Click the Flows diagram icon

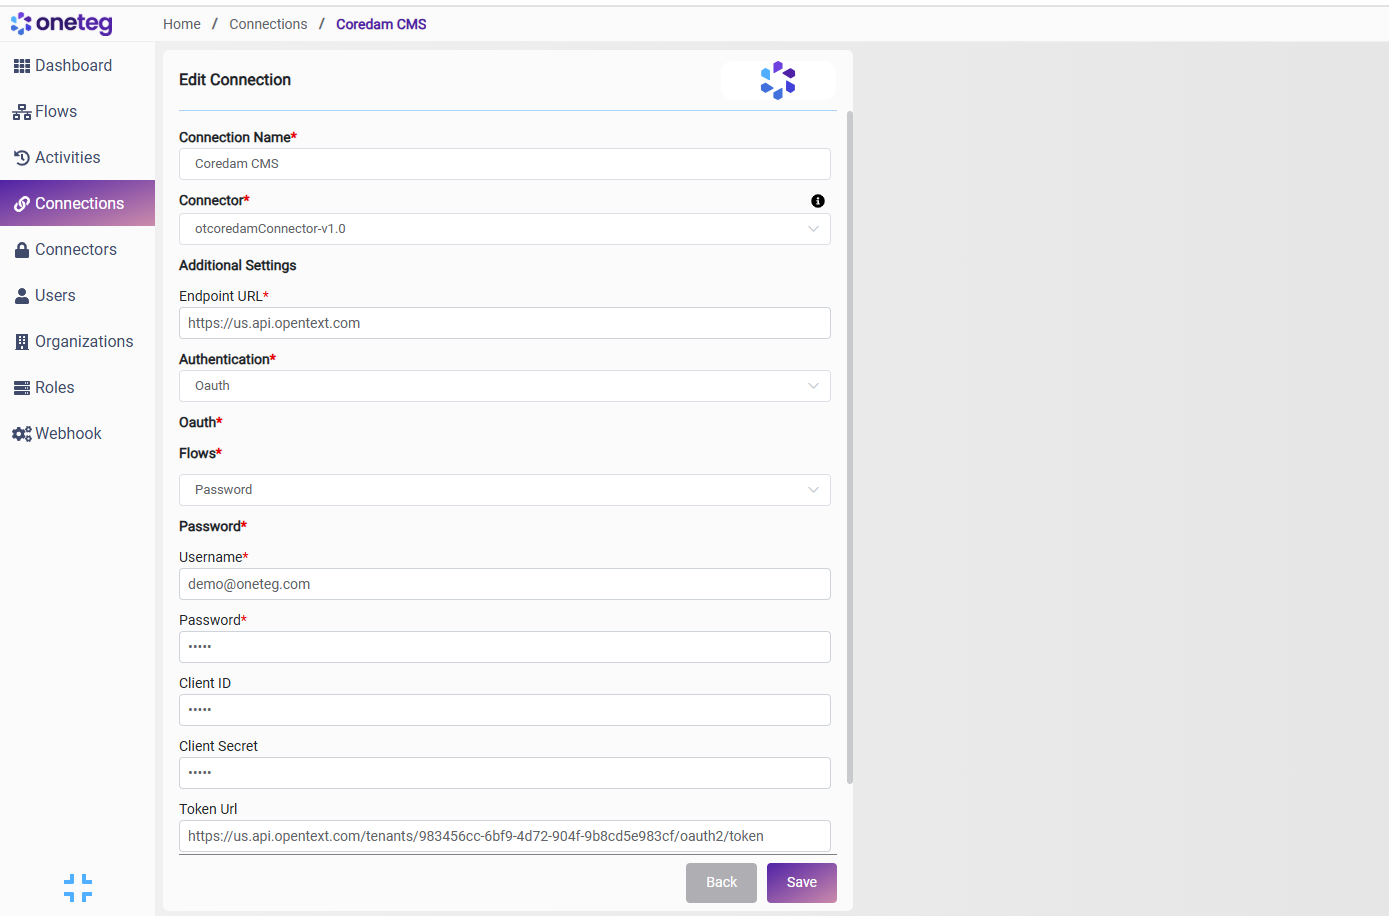21,112
